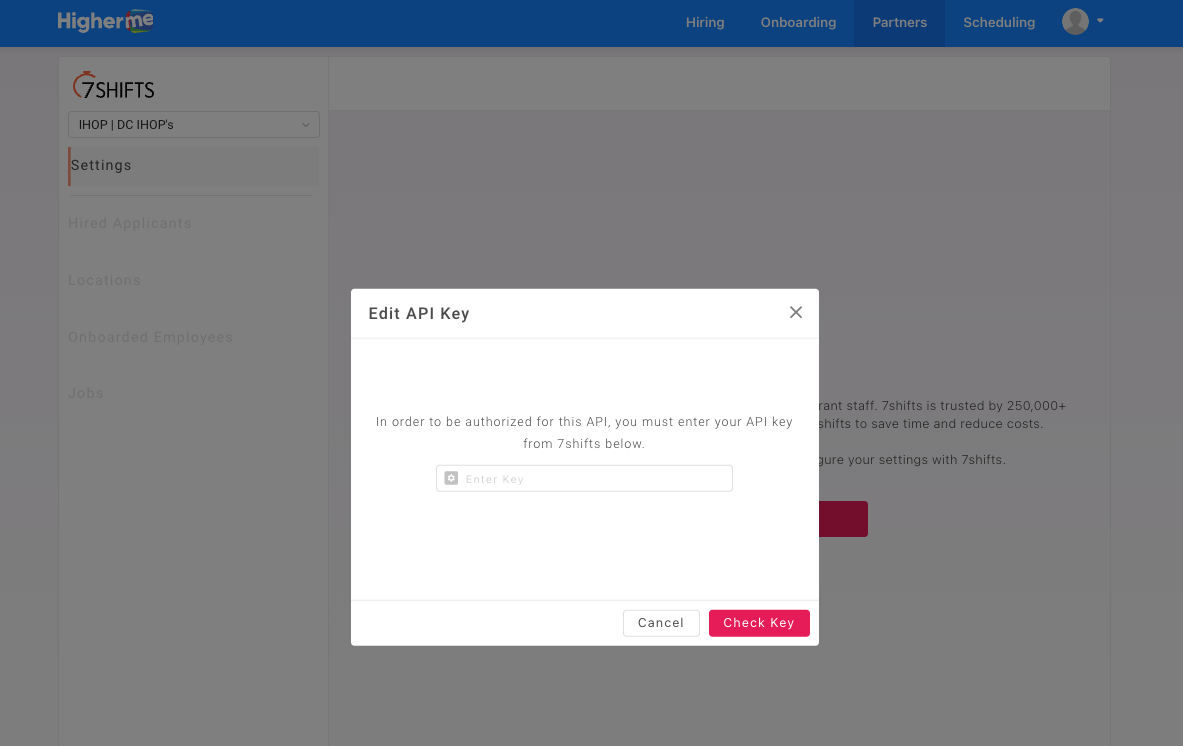
Task: Click the HigherMe logo
Action: [105, 22]
